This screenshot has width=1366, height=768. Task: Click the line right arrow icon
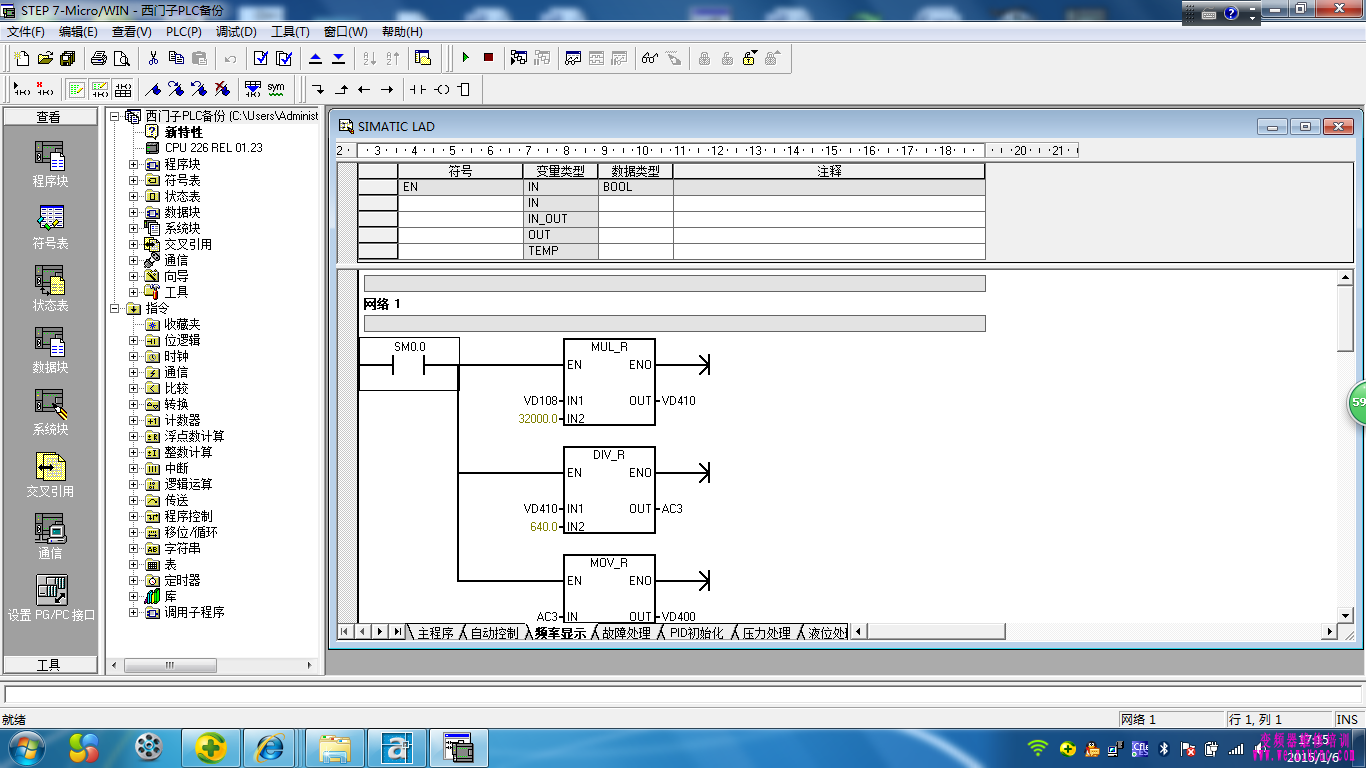[x=387, y=89]
